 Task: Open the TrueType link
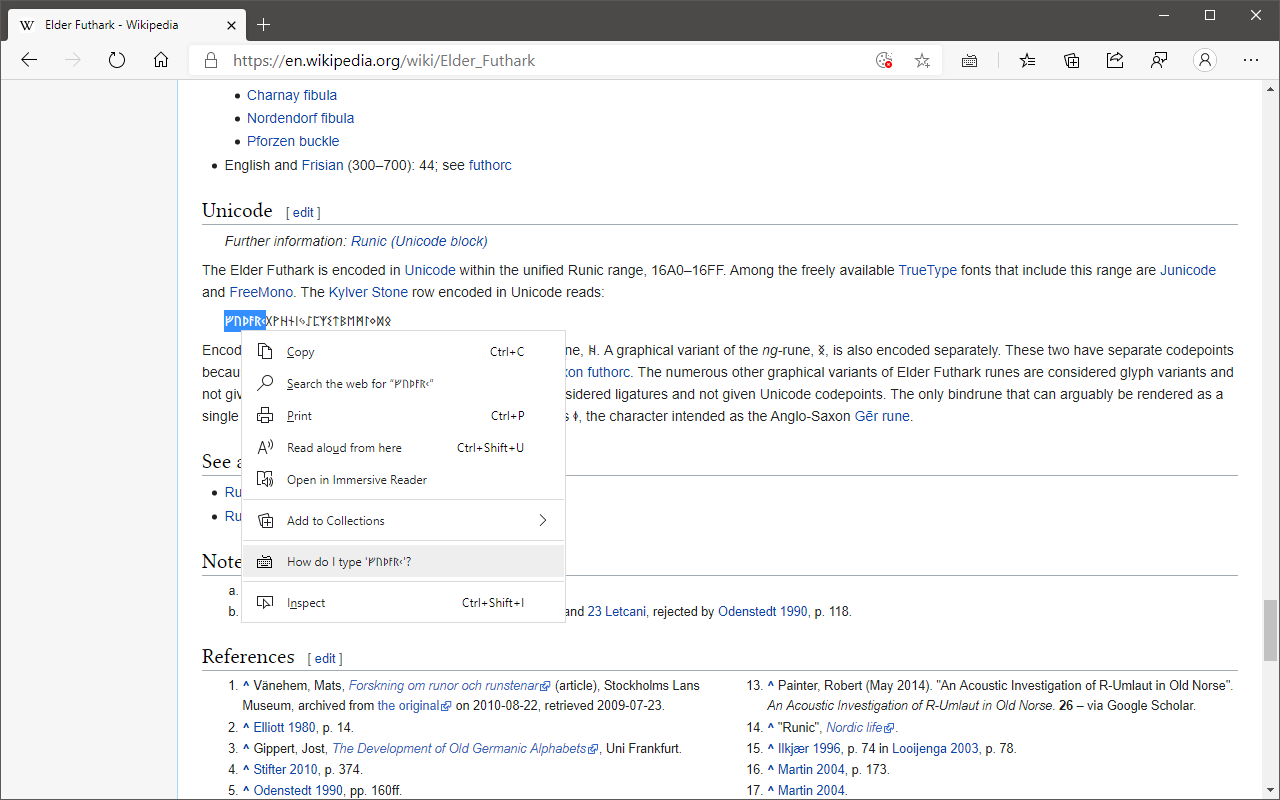928,270
